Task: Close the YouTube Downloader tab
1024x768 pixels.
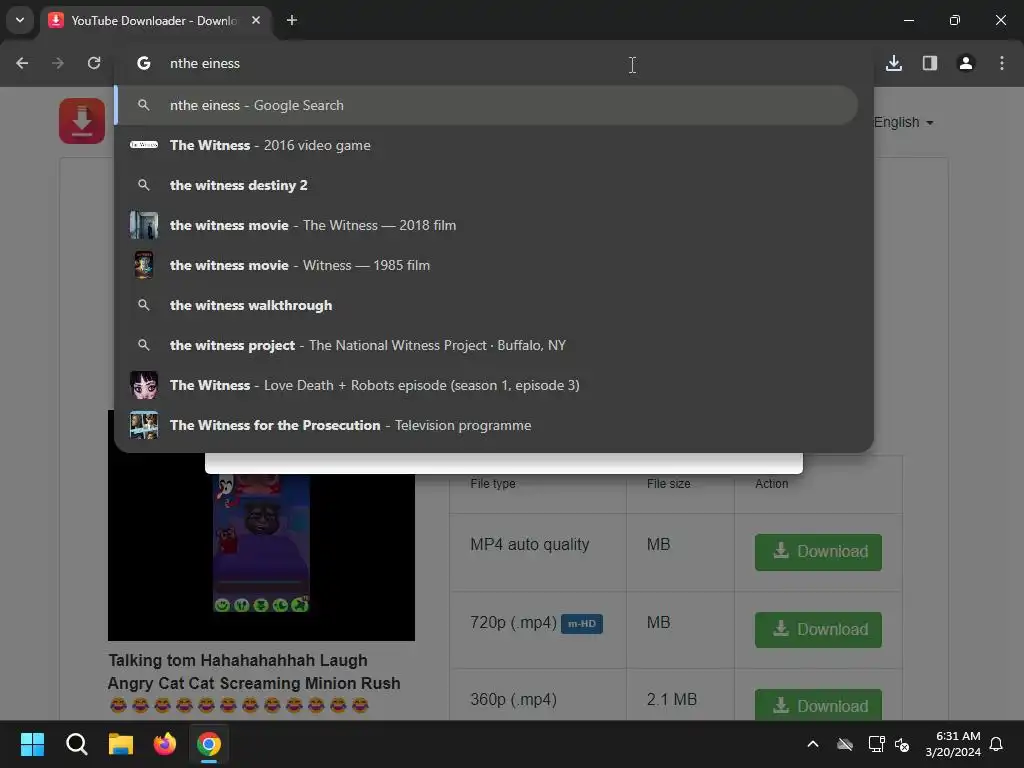Action: (x=256, y=20)
